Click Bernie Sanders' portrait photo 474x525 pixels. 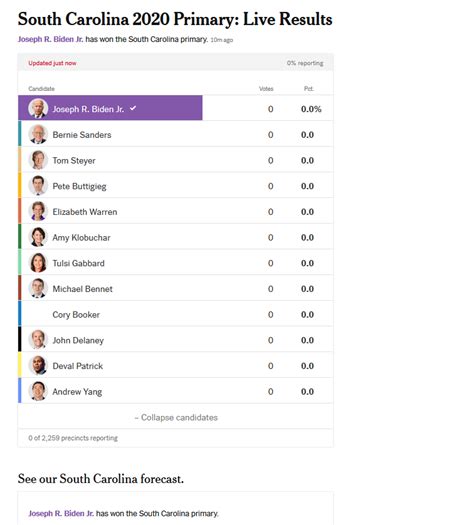click(38, 134)
